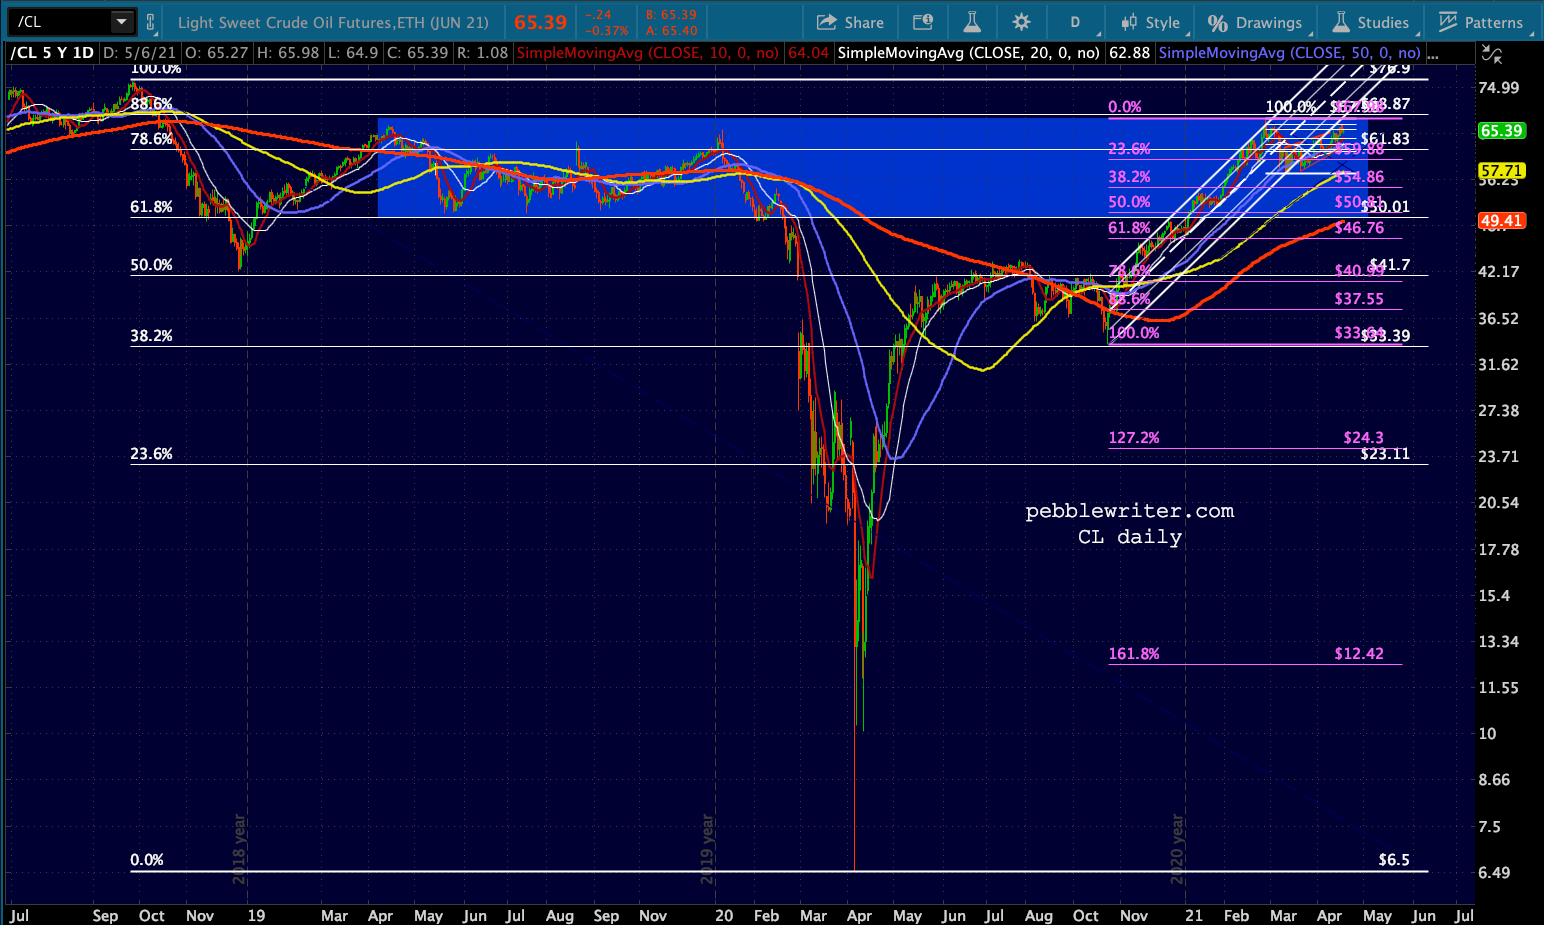Click the B: 65.39 bid quote
This screenshot has height=925, width=1544.
click(671, 15)
